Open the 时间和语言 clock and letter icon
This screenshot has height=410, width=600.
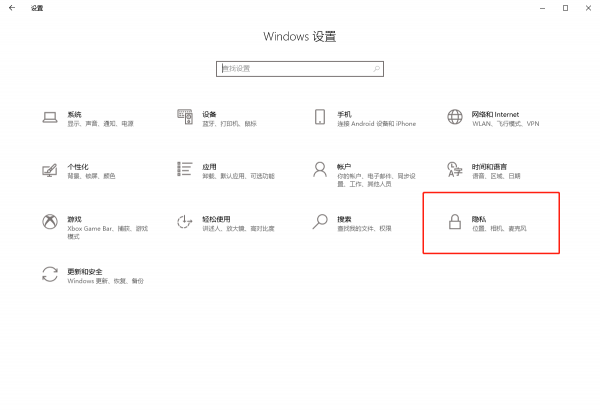pos(455,170)
